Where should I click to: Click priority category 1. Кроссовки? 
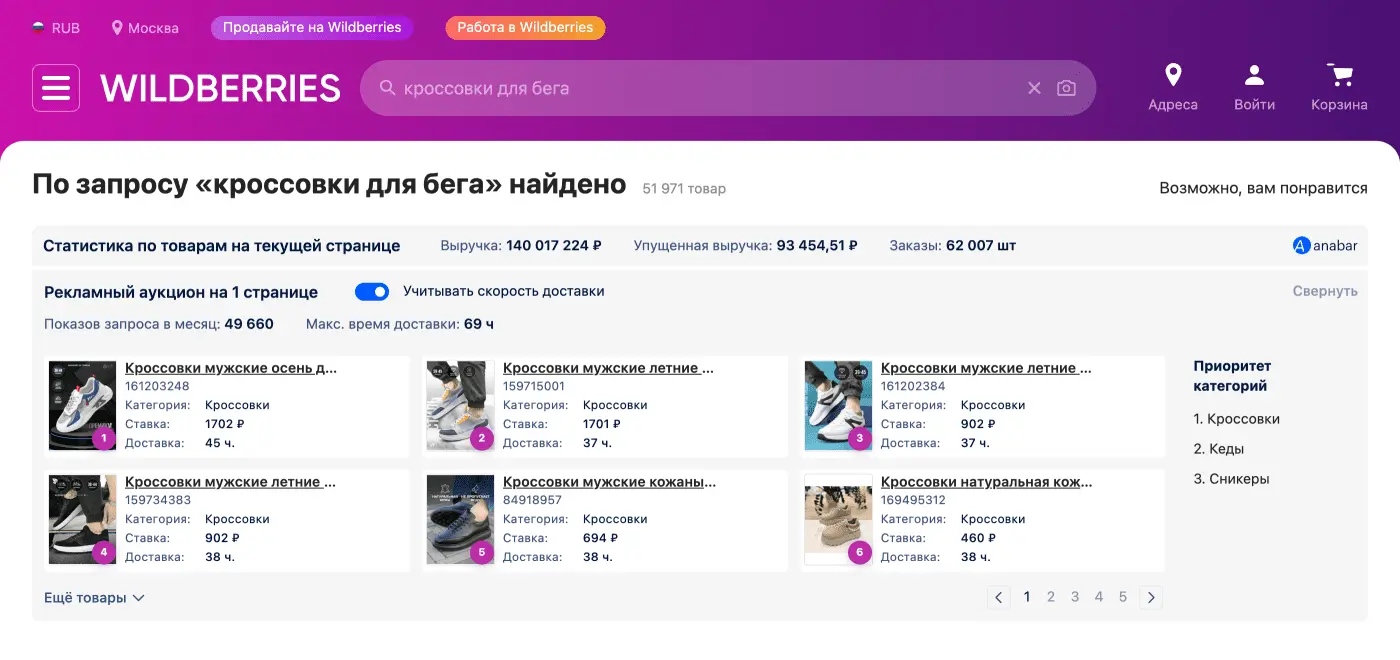(x=1236, y=419)
